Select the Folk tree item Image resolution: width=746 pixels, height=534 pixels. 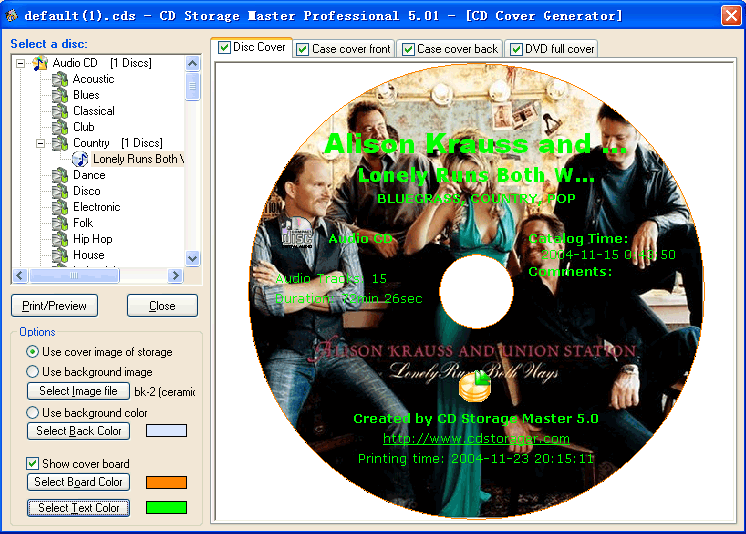[83, 223]
